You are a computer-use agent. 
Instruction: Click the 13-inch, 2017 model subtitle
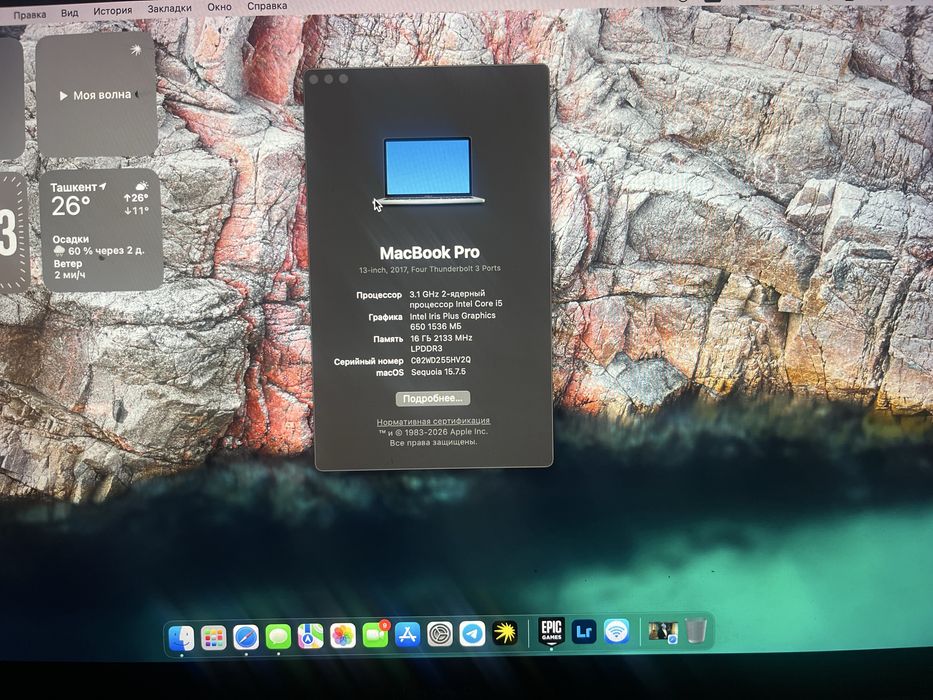coord(430,269)
